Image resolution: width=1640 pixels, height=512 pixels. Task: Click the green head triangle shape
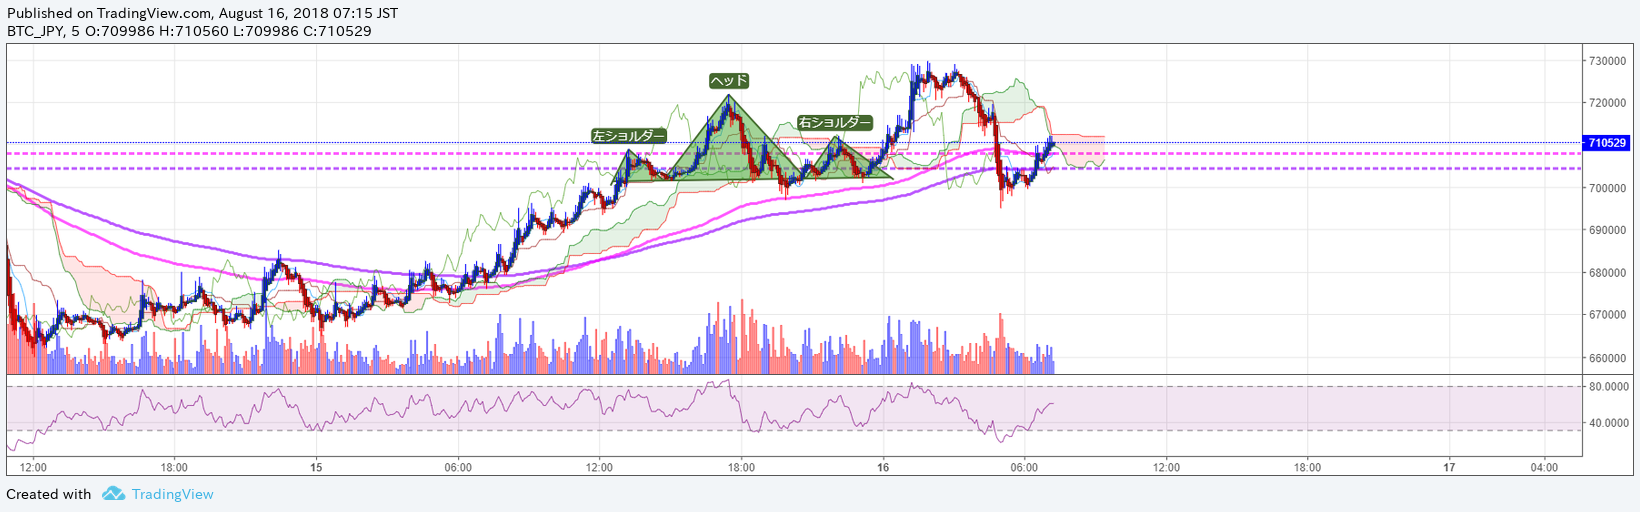pos(730,145)
